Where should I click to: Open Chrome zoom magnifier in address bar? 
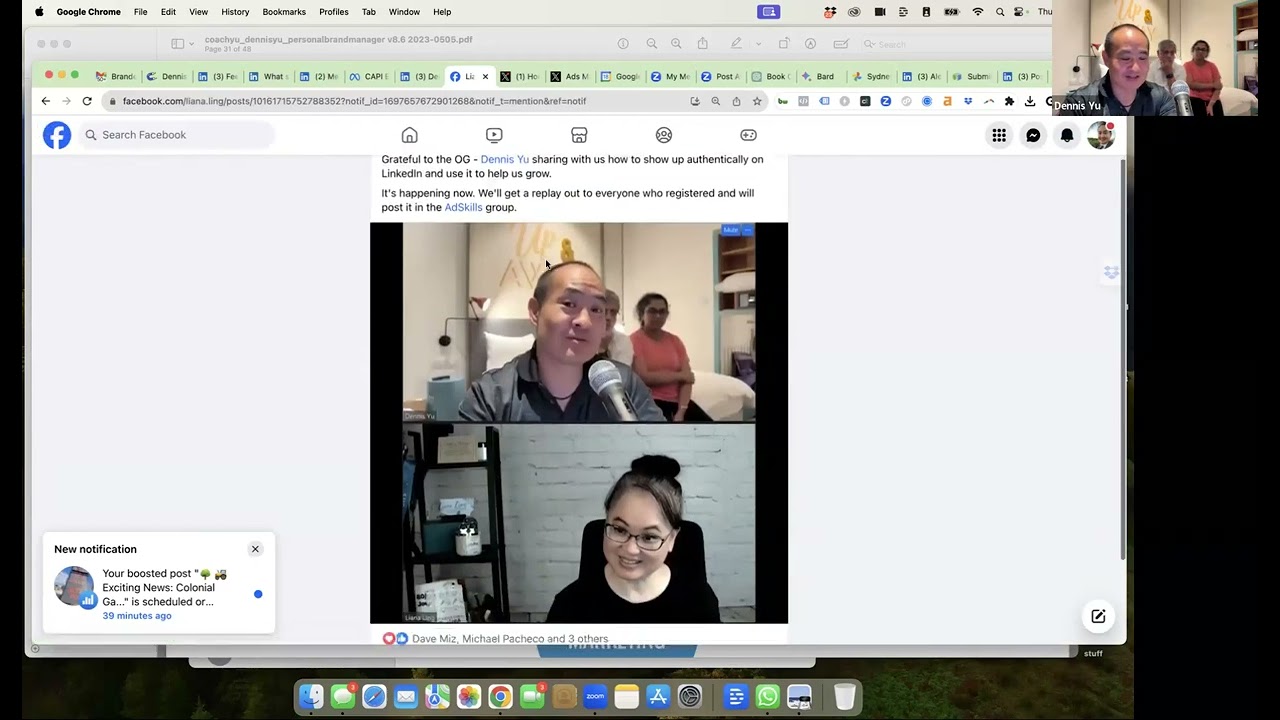point(715,101)
